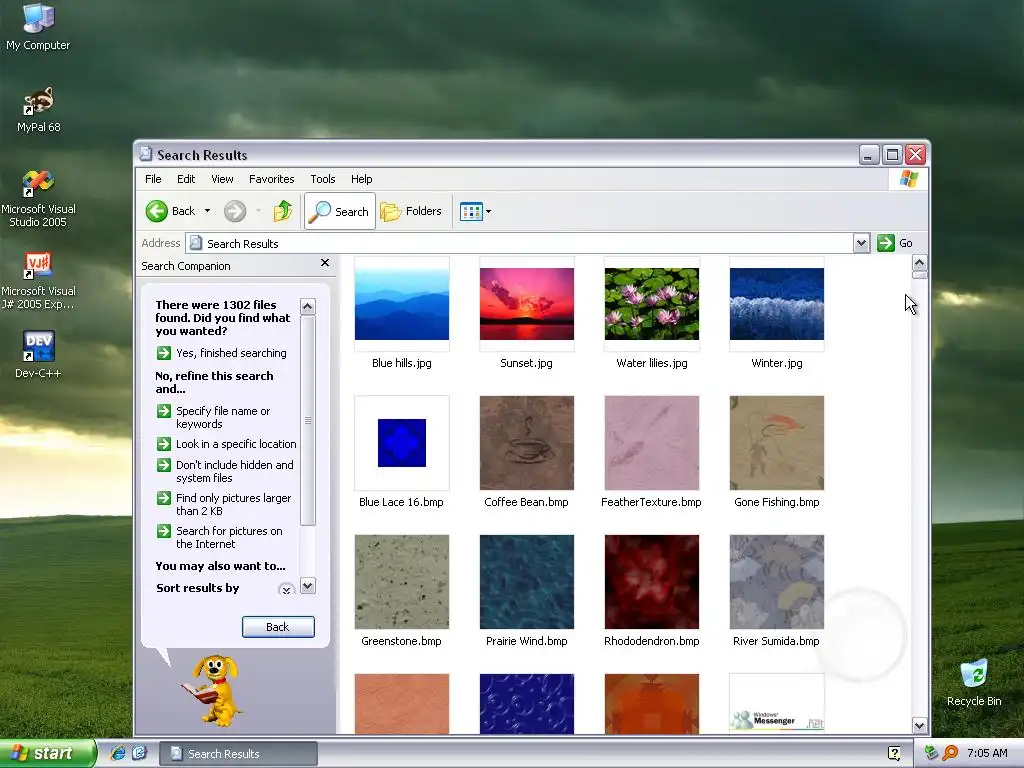Close the Search Companion pane
Image resolution: width=1024 pixels, height=768 pixels.
(325, 263)
